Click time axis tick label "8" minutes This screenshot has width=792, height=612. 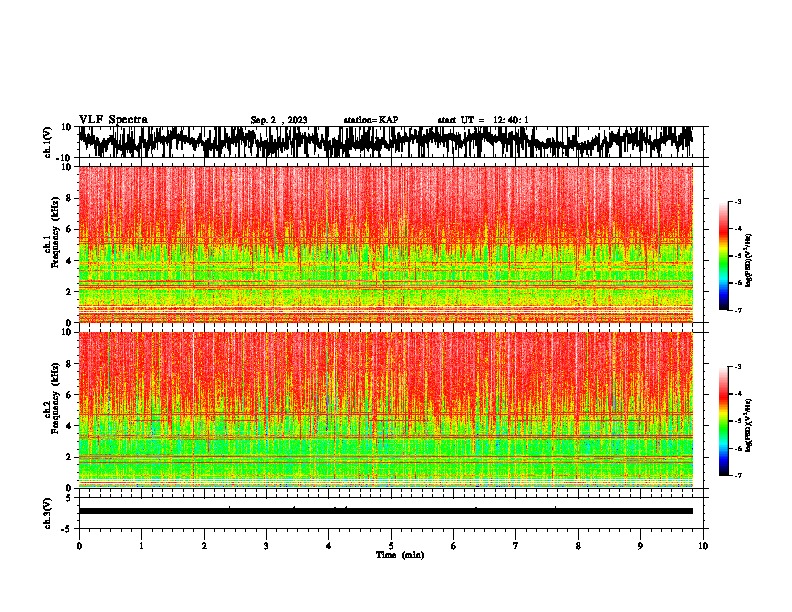[x=578, y=546]
